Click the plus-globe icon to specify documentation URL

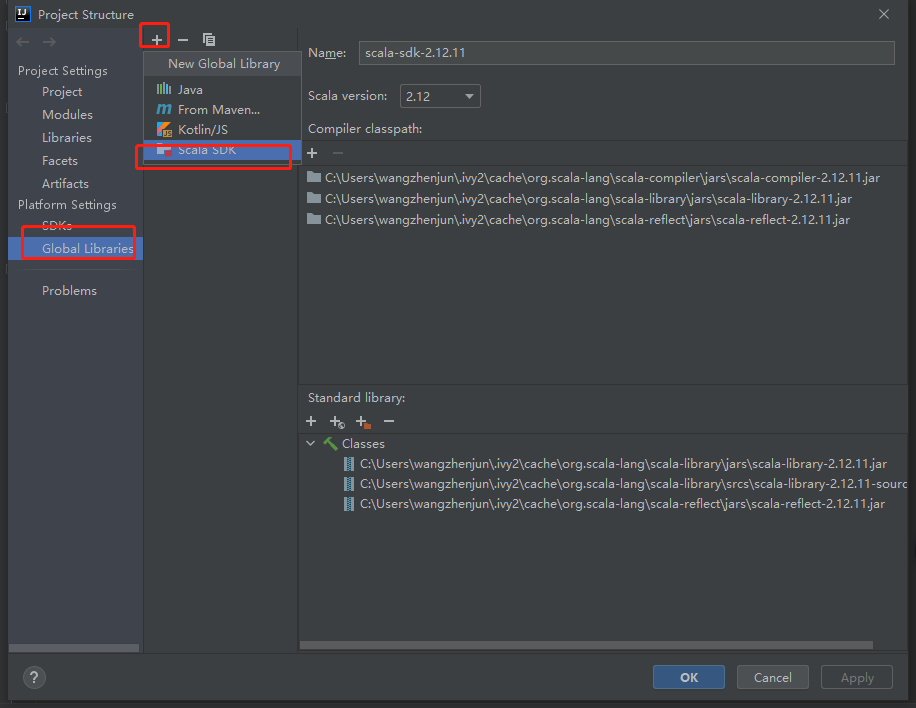click(337, 422)
